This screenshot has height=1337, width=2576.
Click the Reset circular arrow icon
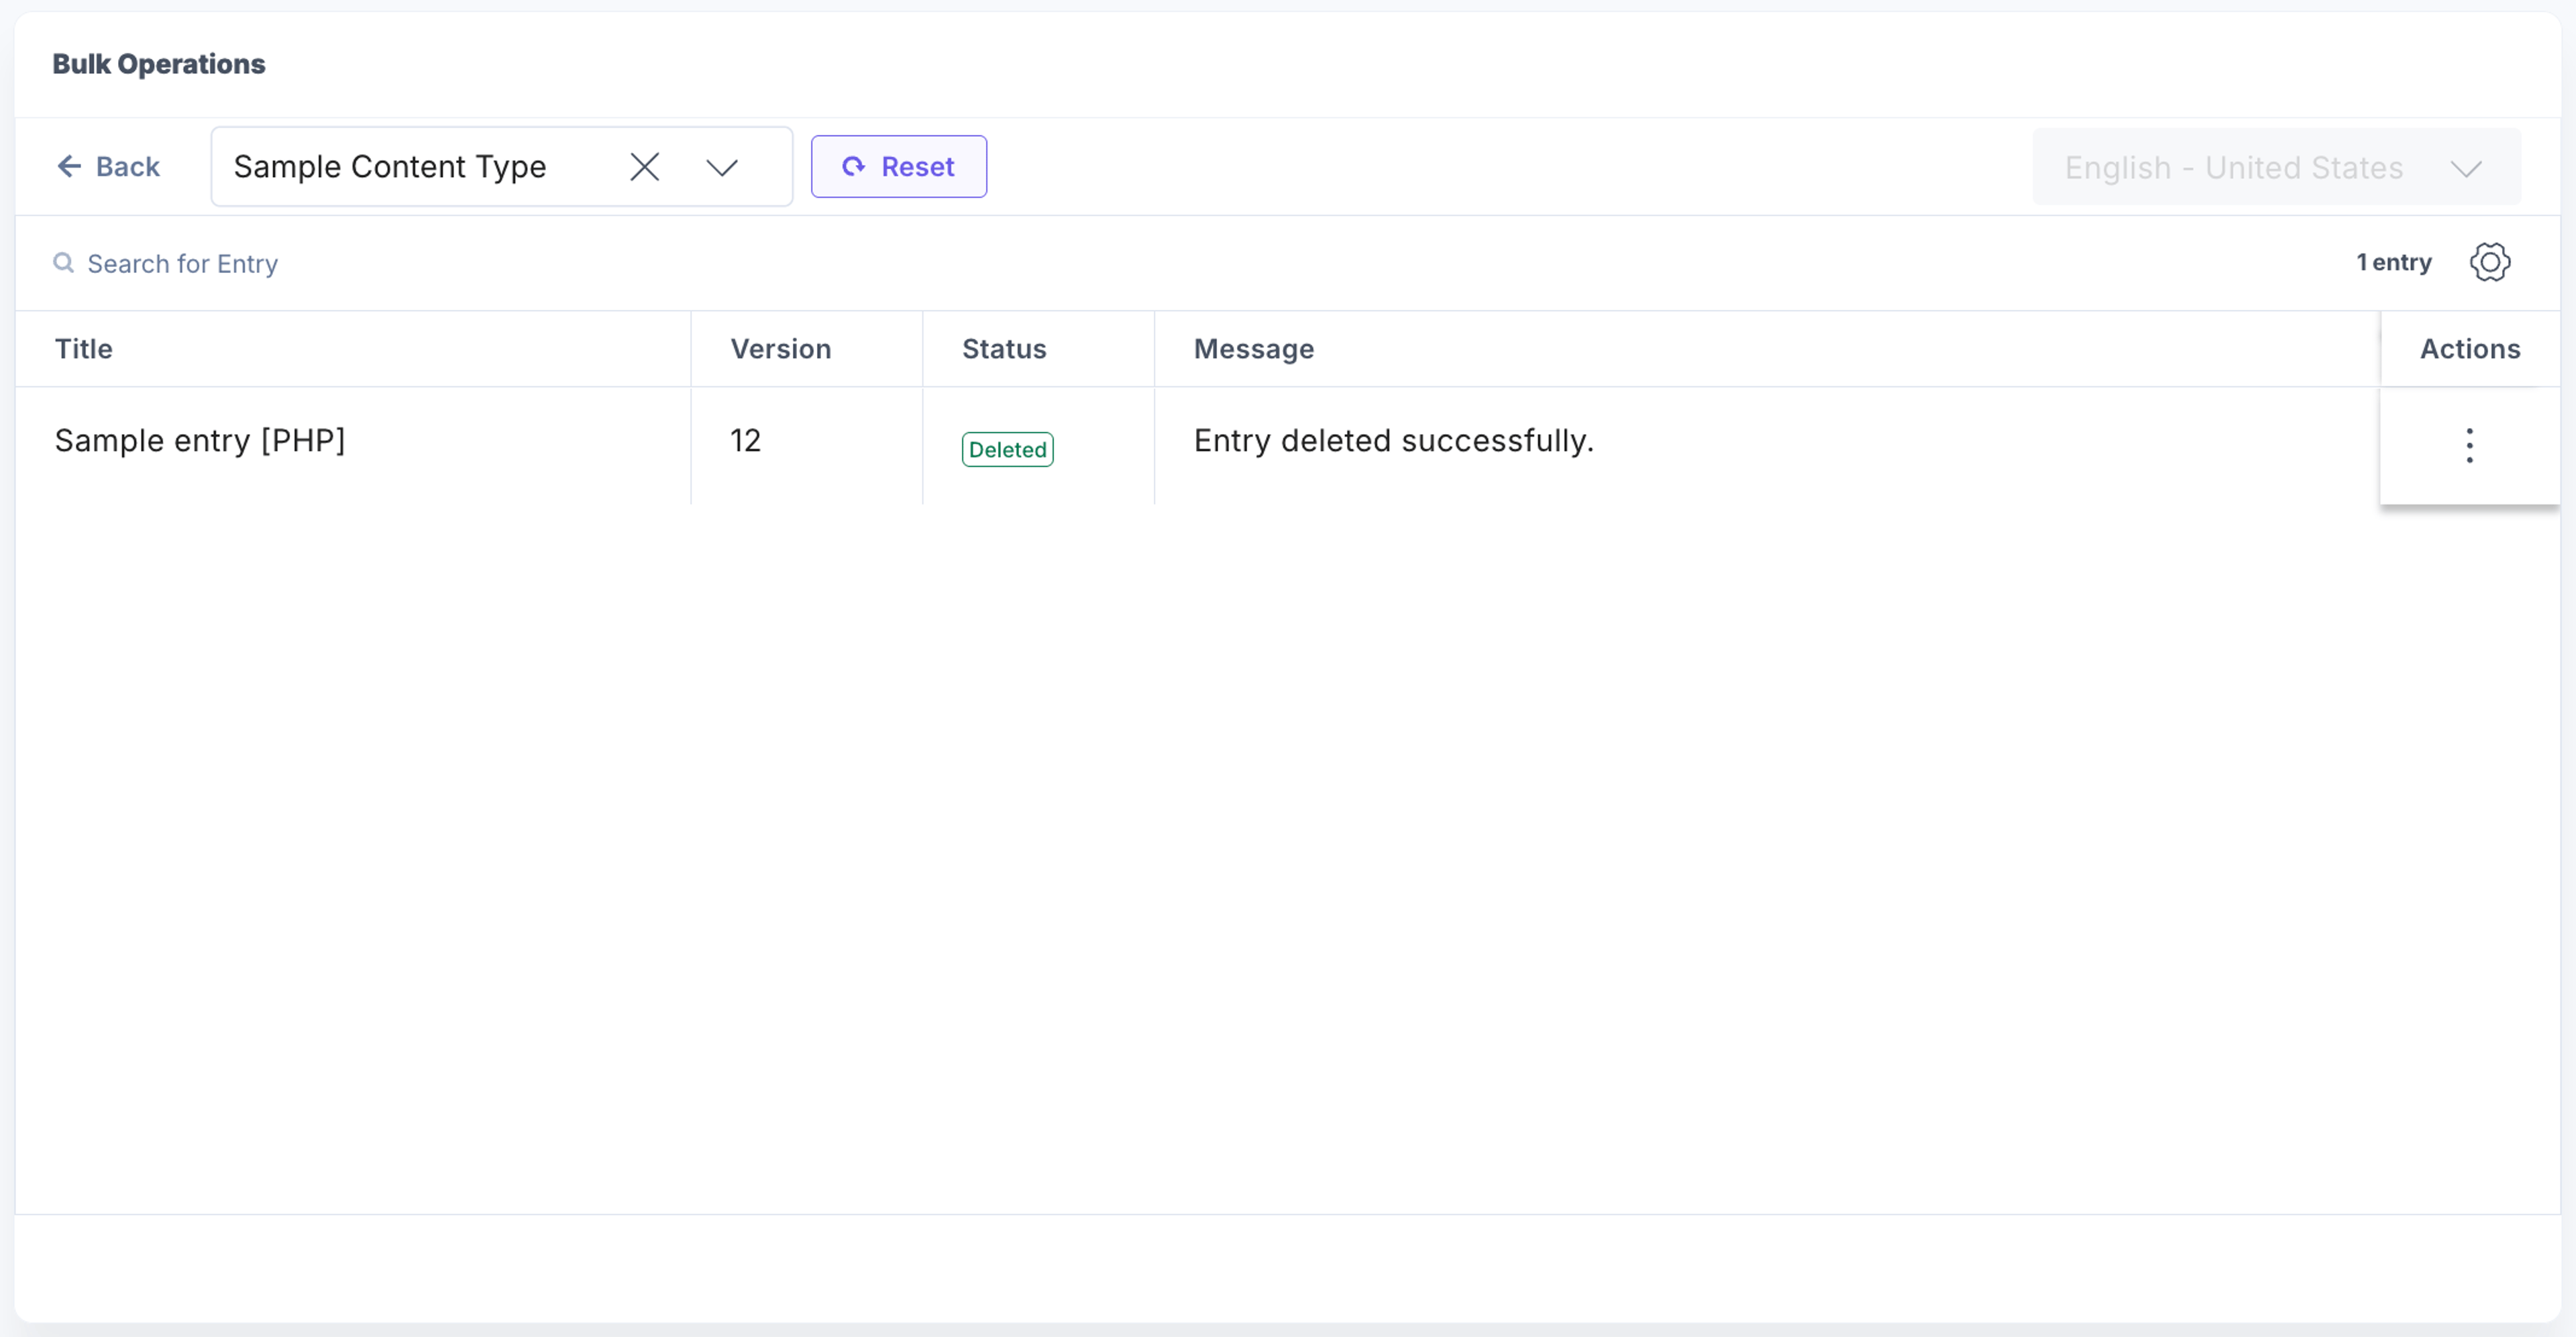tap(853, 166)
